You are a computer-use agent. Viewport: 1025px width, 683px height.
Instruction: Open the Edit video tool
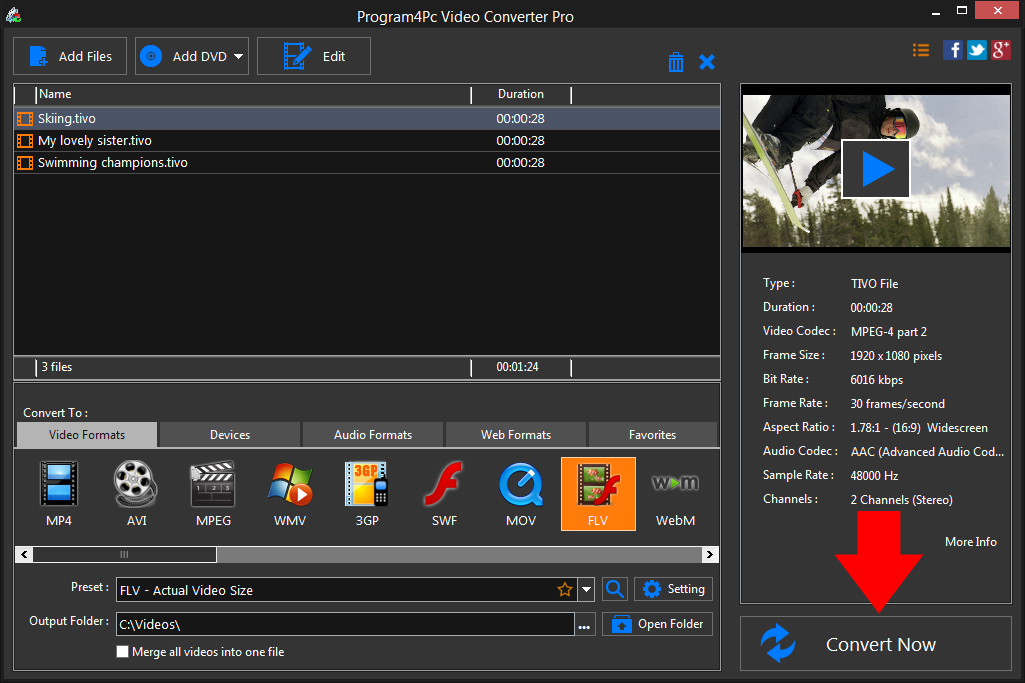click(314, 56)
